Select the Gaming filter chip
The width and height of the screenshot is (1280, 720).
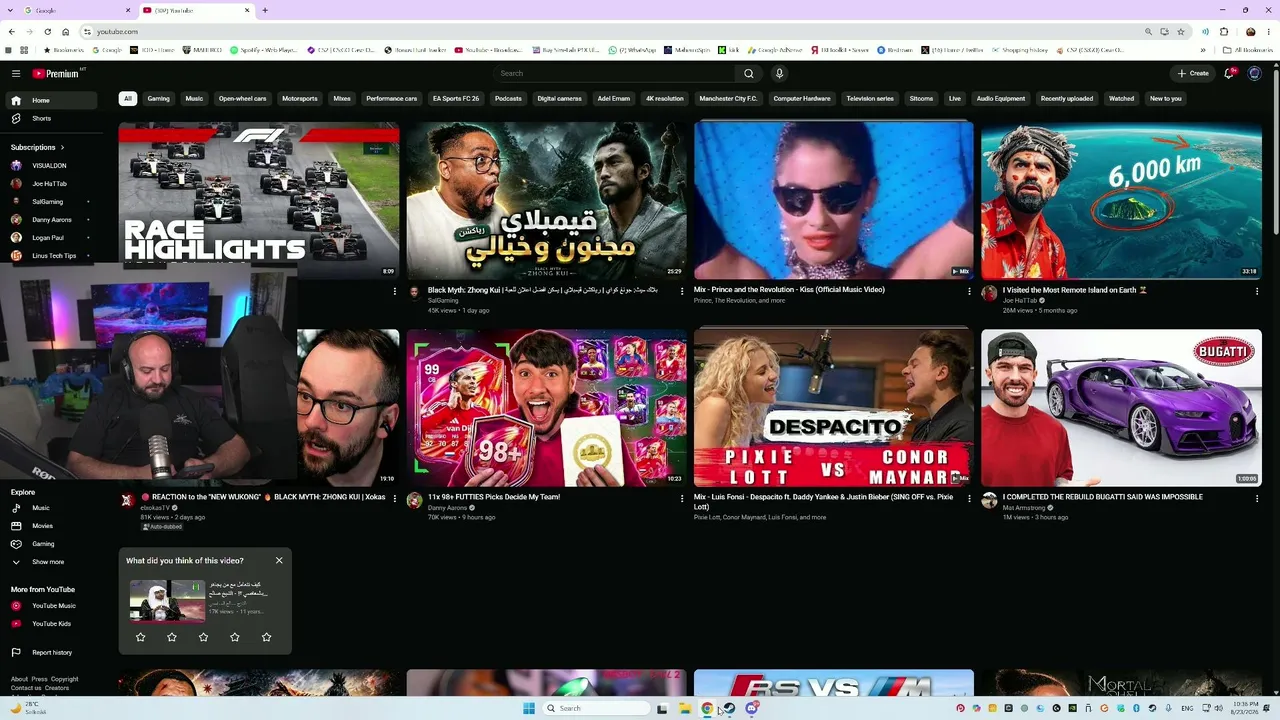pyautogui.click(x=158, y=99)
